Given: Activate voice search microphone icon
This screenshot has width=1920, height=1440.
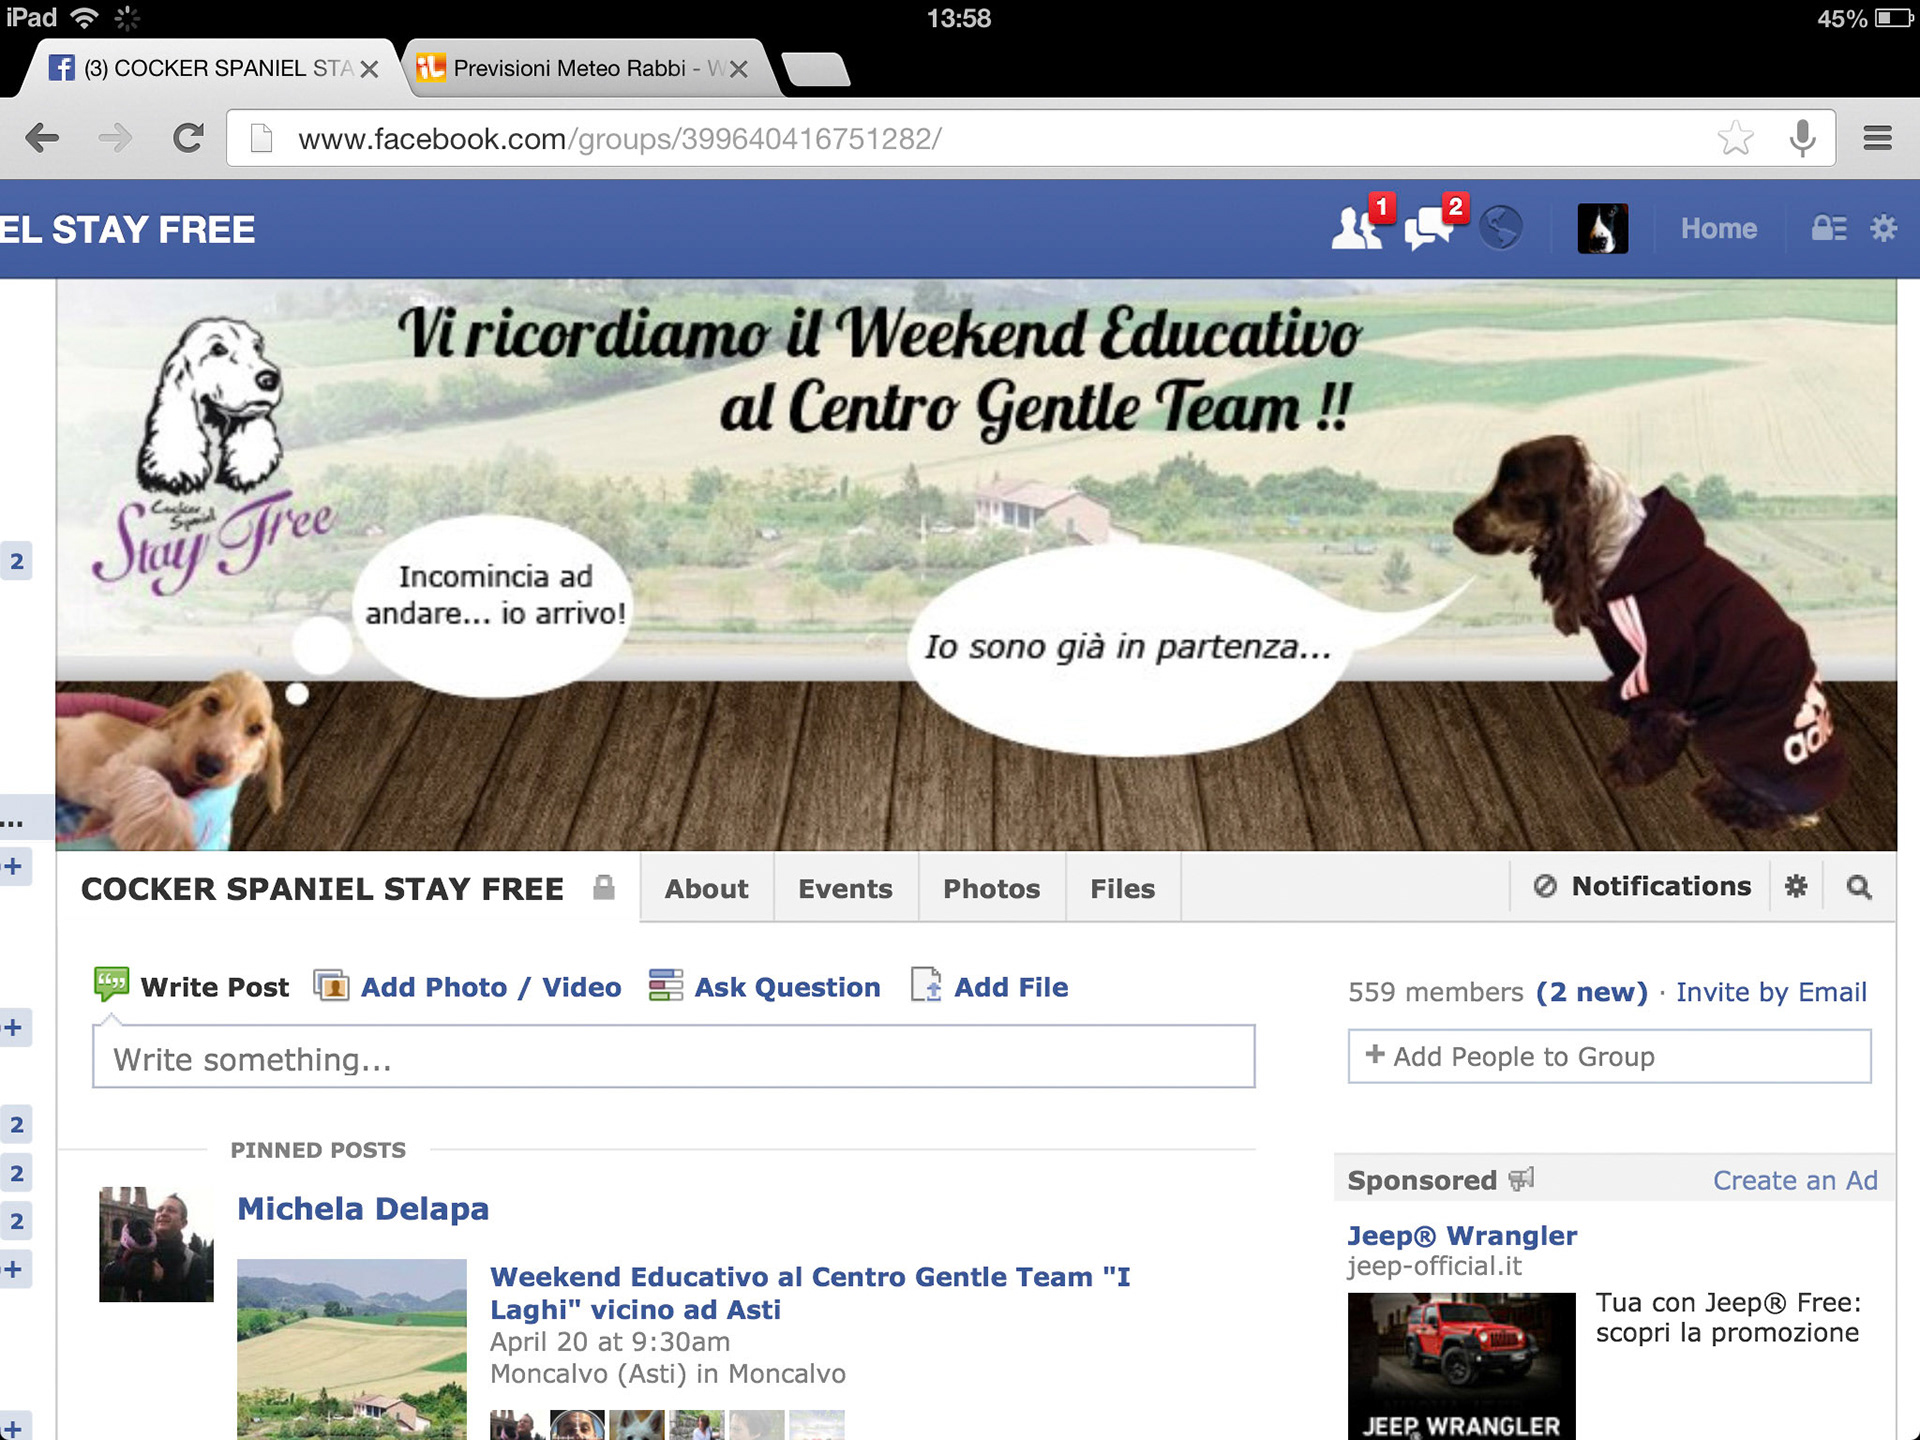Looking at the screenshot, I should pyautogui.click(x=1802, y=138).
